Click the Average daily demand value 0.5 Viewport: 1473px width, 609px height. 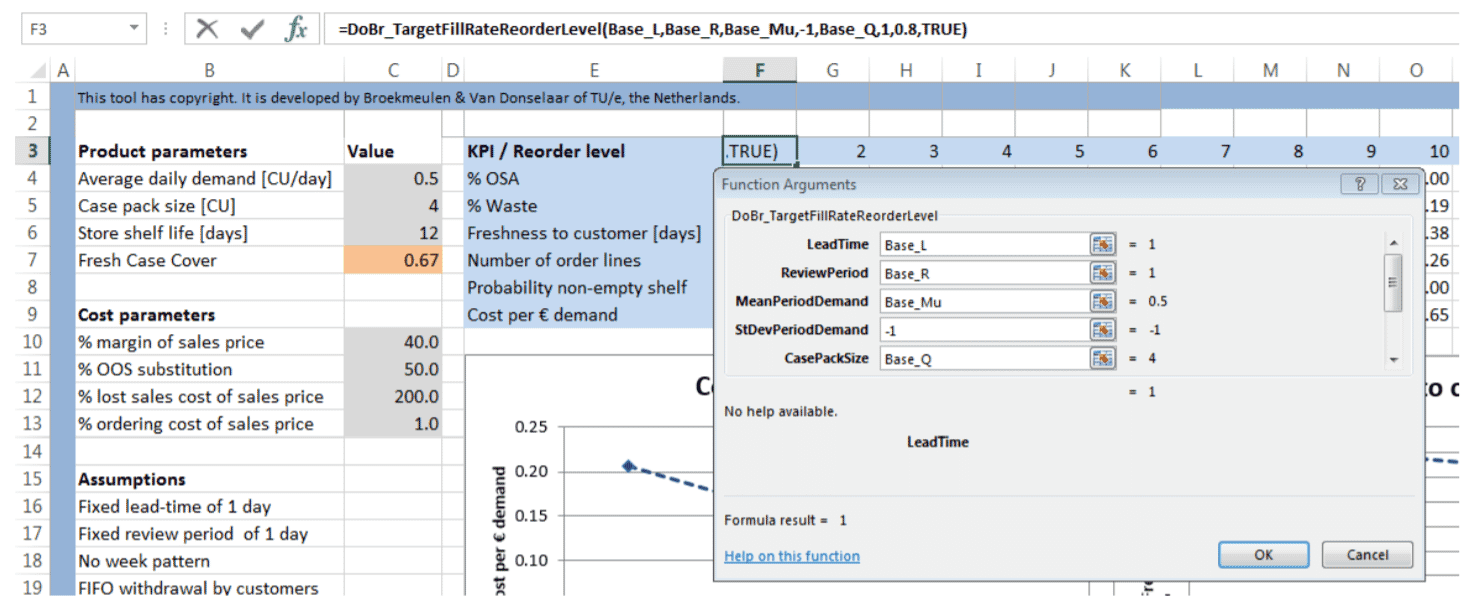pos(393,179)
